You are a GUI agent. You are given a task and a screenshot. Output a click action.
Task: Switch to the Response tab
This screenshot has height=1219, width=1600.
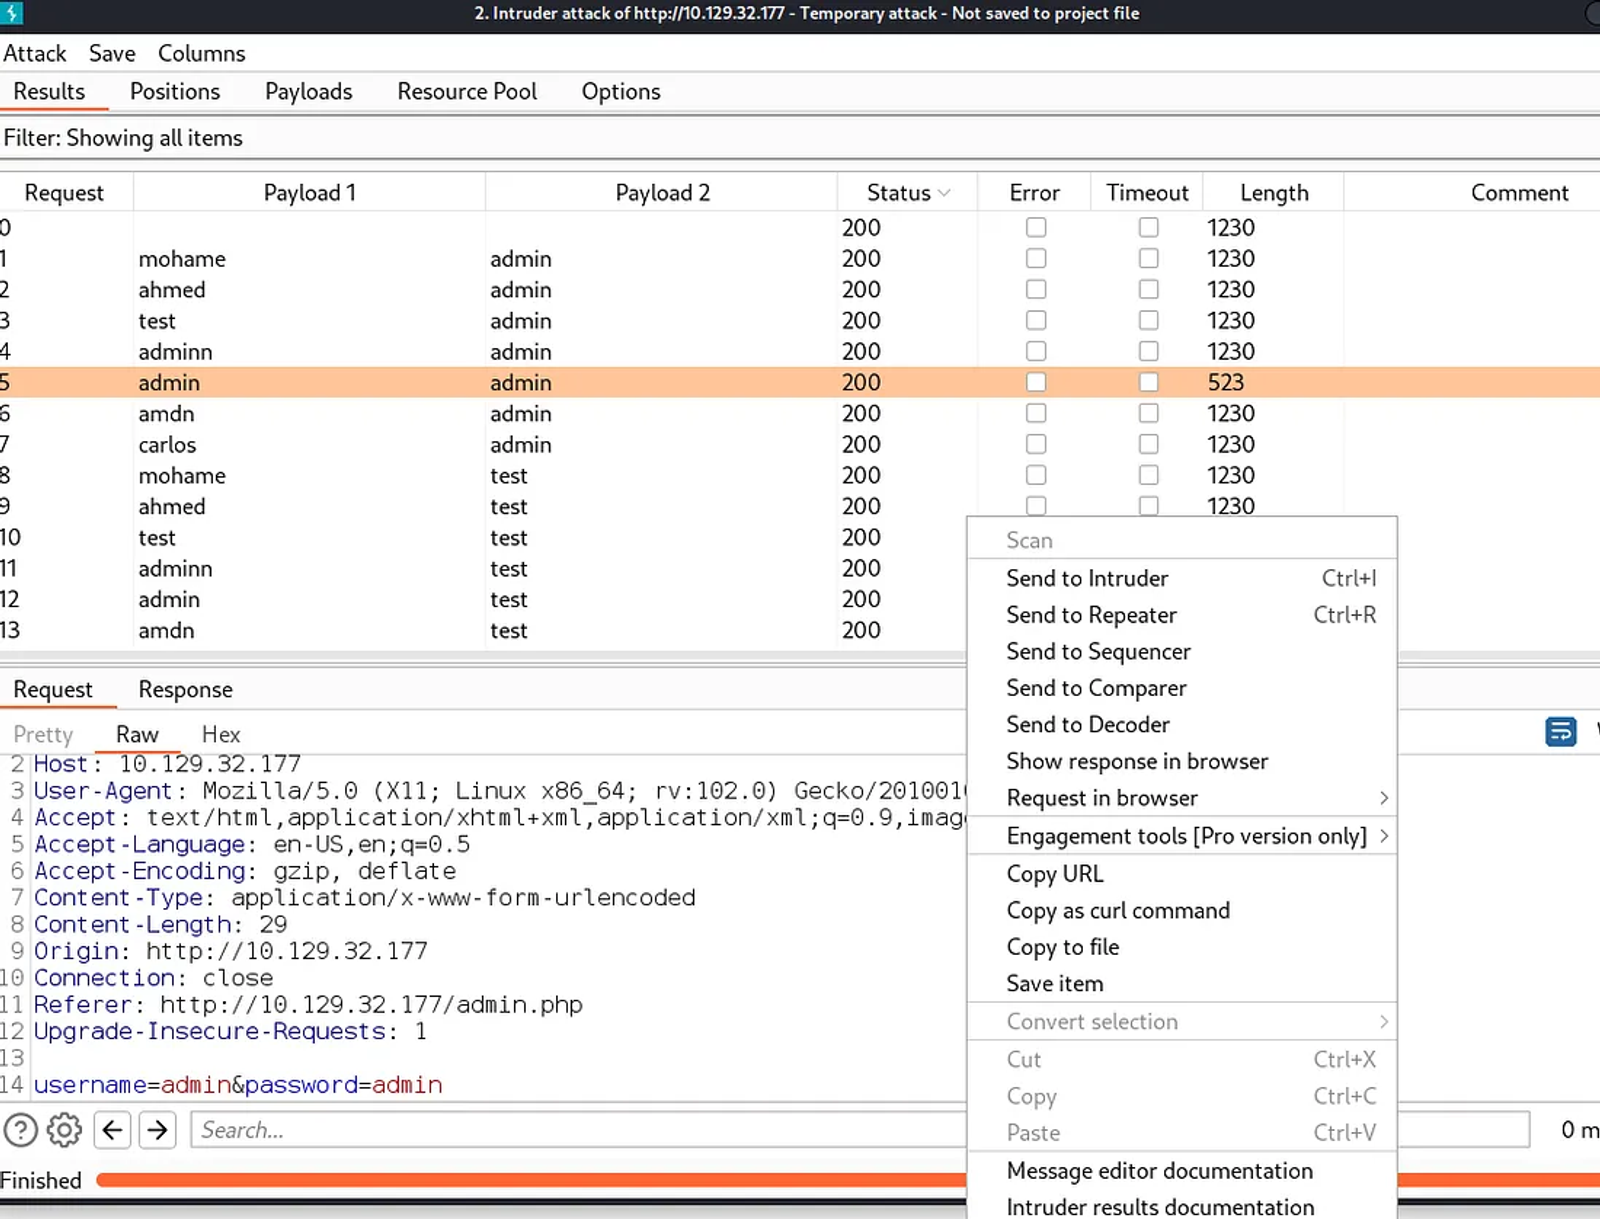coord(185,689)
